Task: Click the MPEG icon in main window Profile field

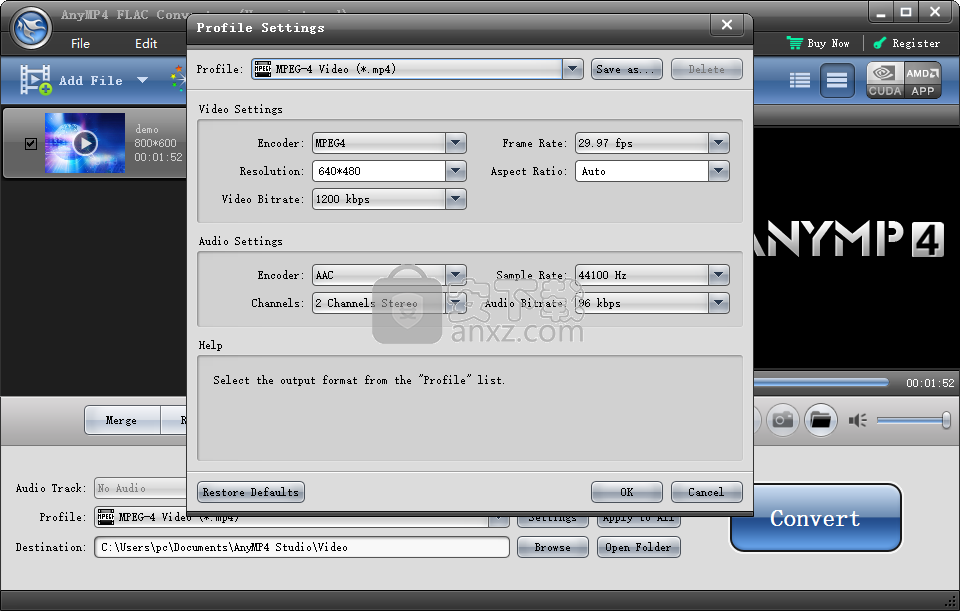Action: pos(106,517)
